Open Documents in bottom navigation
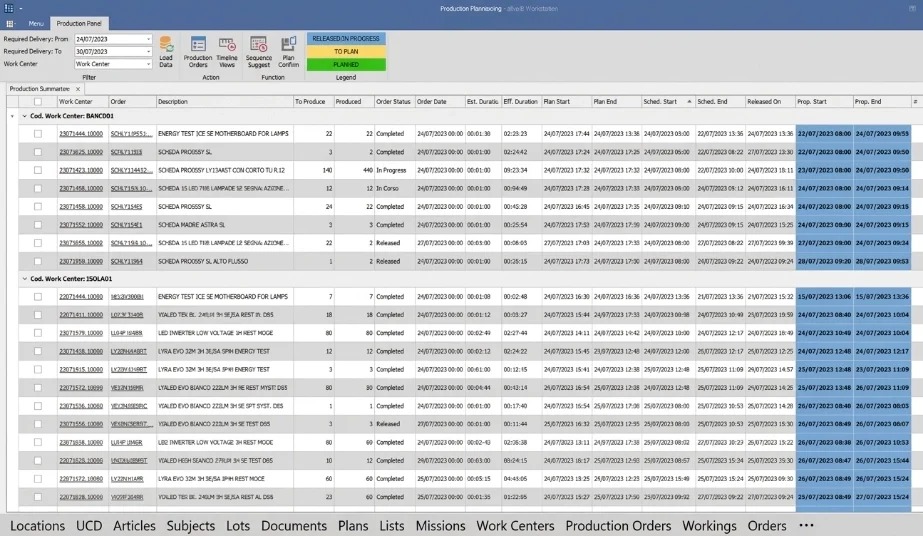 pos(294,526)
